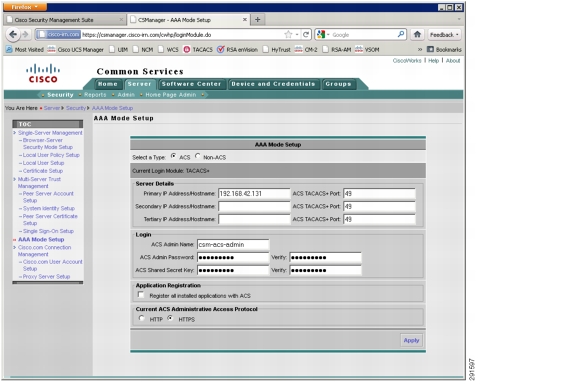This screenshot has height=385, width=576.
Task: Open the RSA-AM bookmark
Action: pos(336,50)
